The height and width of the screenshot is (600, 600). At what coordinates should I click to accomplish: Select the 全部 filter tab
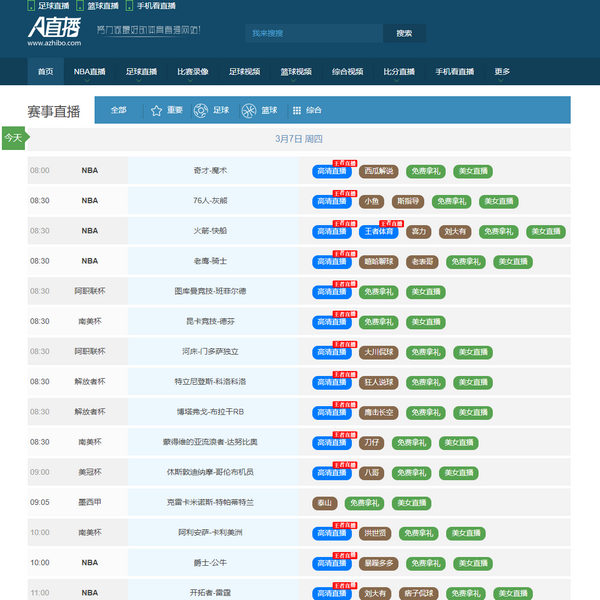coord(119,110)
